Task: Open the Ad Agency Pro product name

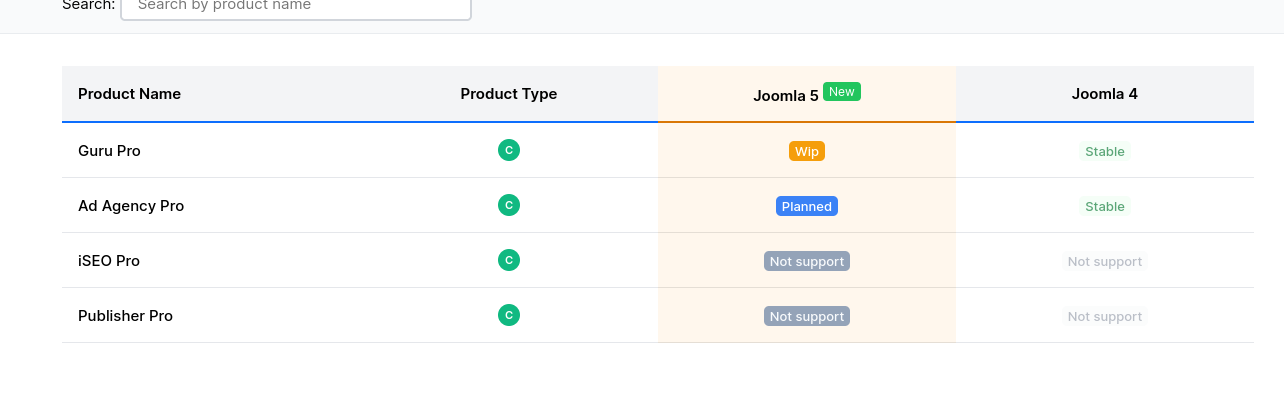Action: [x=131, y=206]
